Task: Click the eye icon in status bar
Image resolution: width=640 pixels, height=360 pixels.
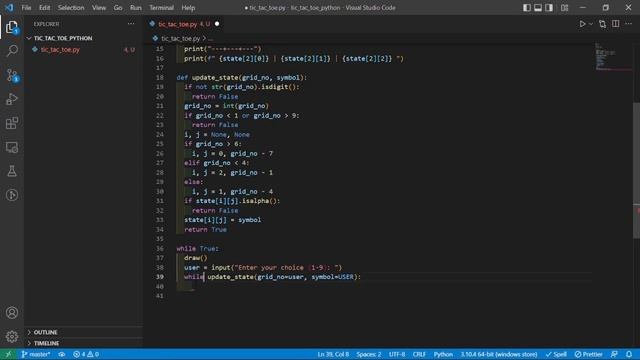Action: (x=62, y=354)
